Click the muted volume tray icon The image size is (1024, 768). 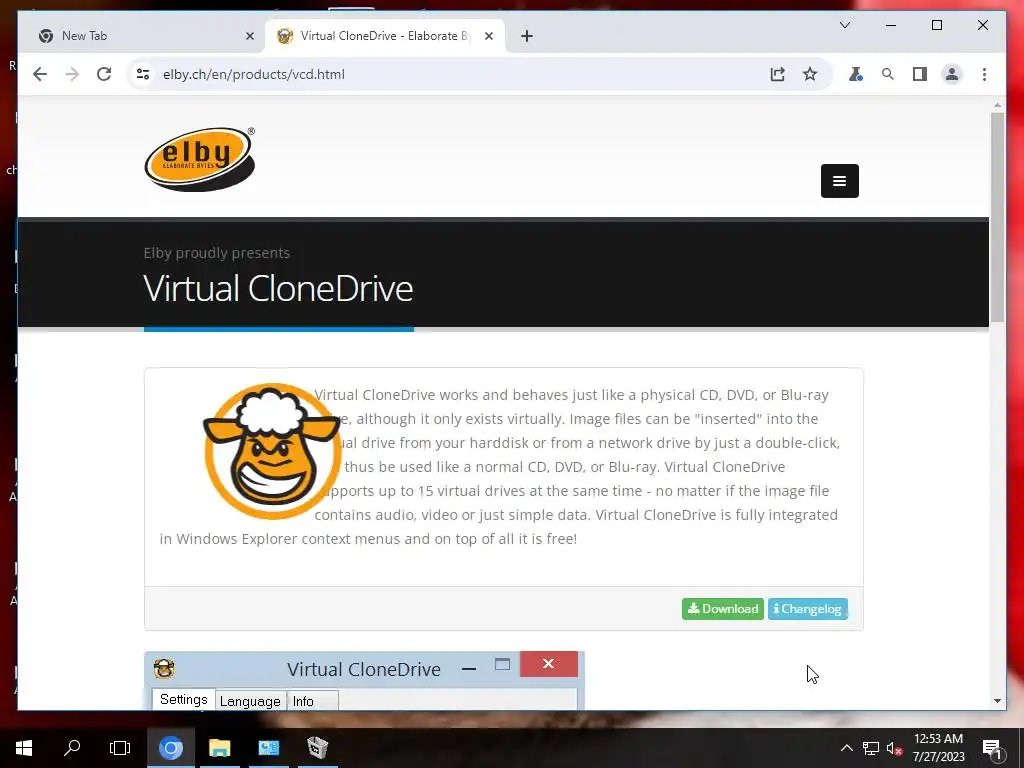(894, 748)
